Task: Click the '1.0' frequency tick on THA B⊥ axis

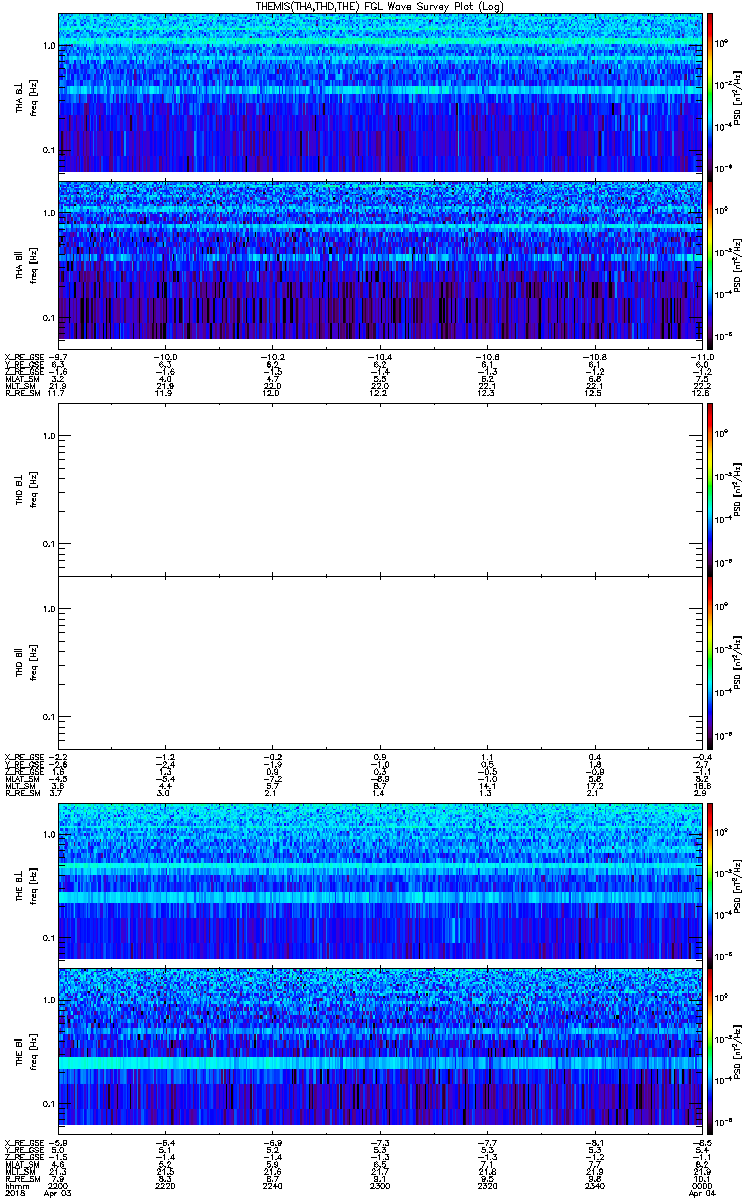Action: pos(48,46)
